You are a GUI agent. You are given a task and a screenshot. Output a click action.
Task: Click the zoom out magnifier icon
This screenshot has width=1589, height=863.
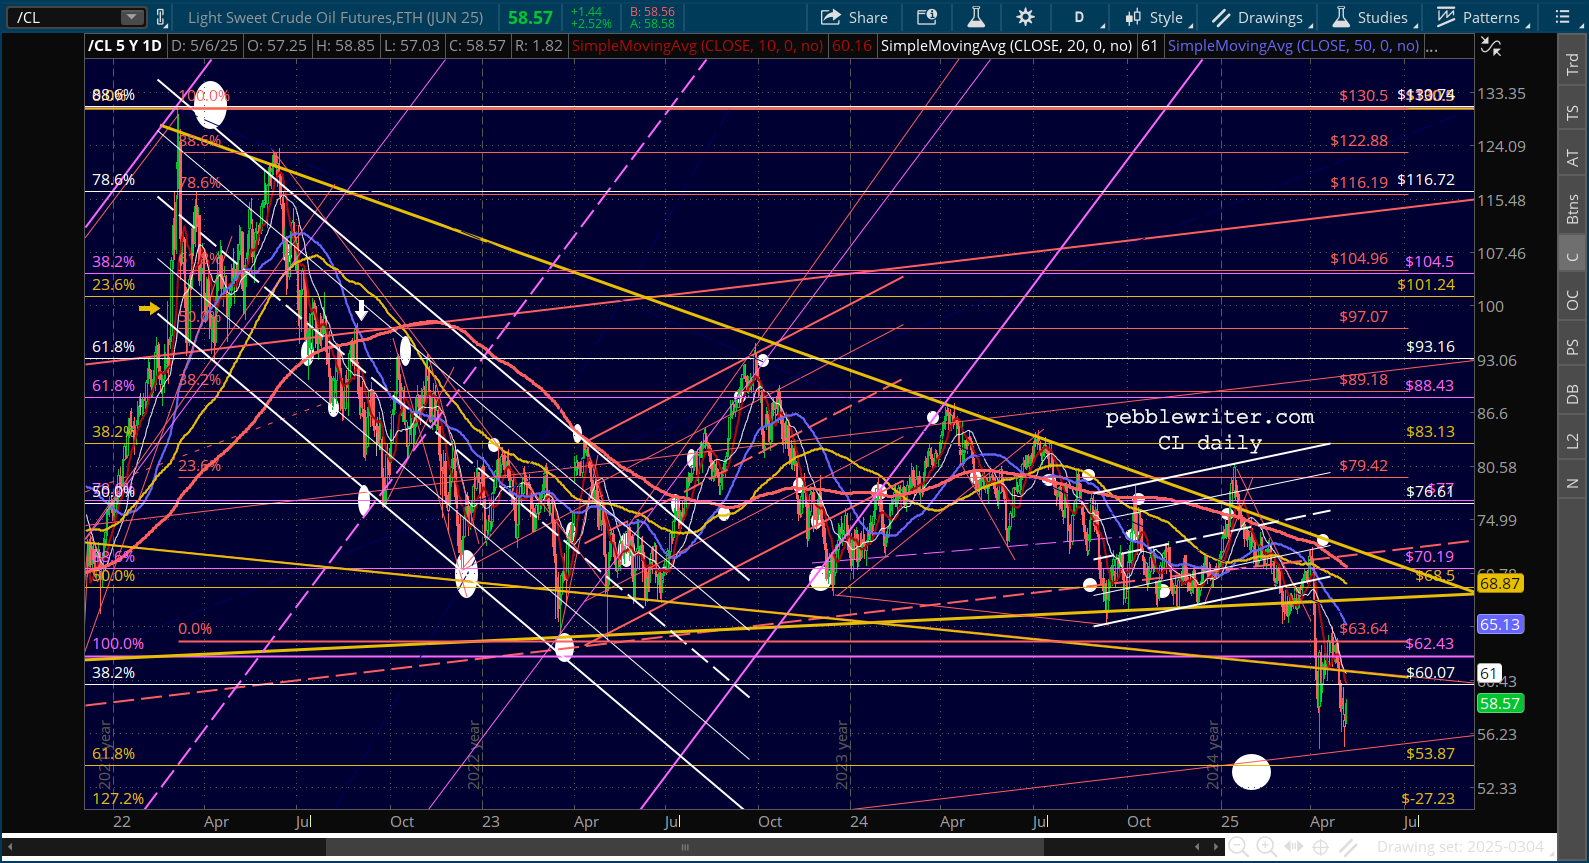1238,847
